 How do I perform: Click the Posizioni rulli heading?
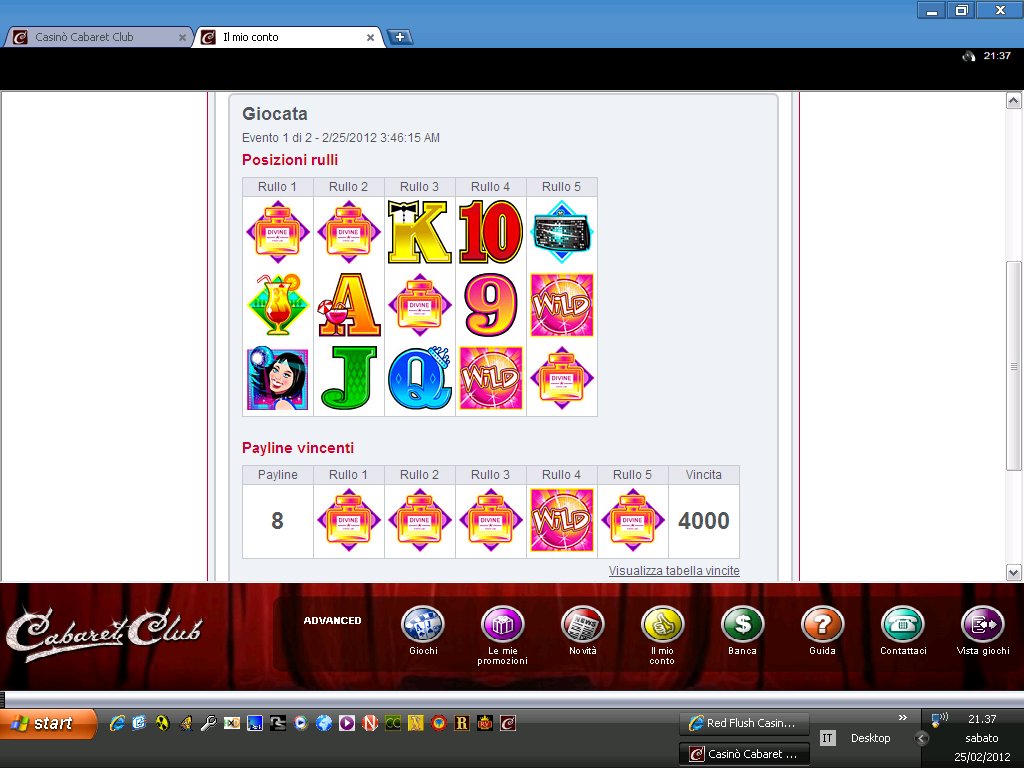(x=290, y=160)
